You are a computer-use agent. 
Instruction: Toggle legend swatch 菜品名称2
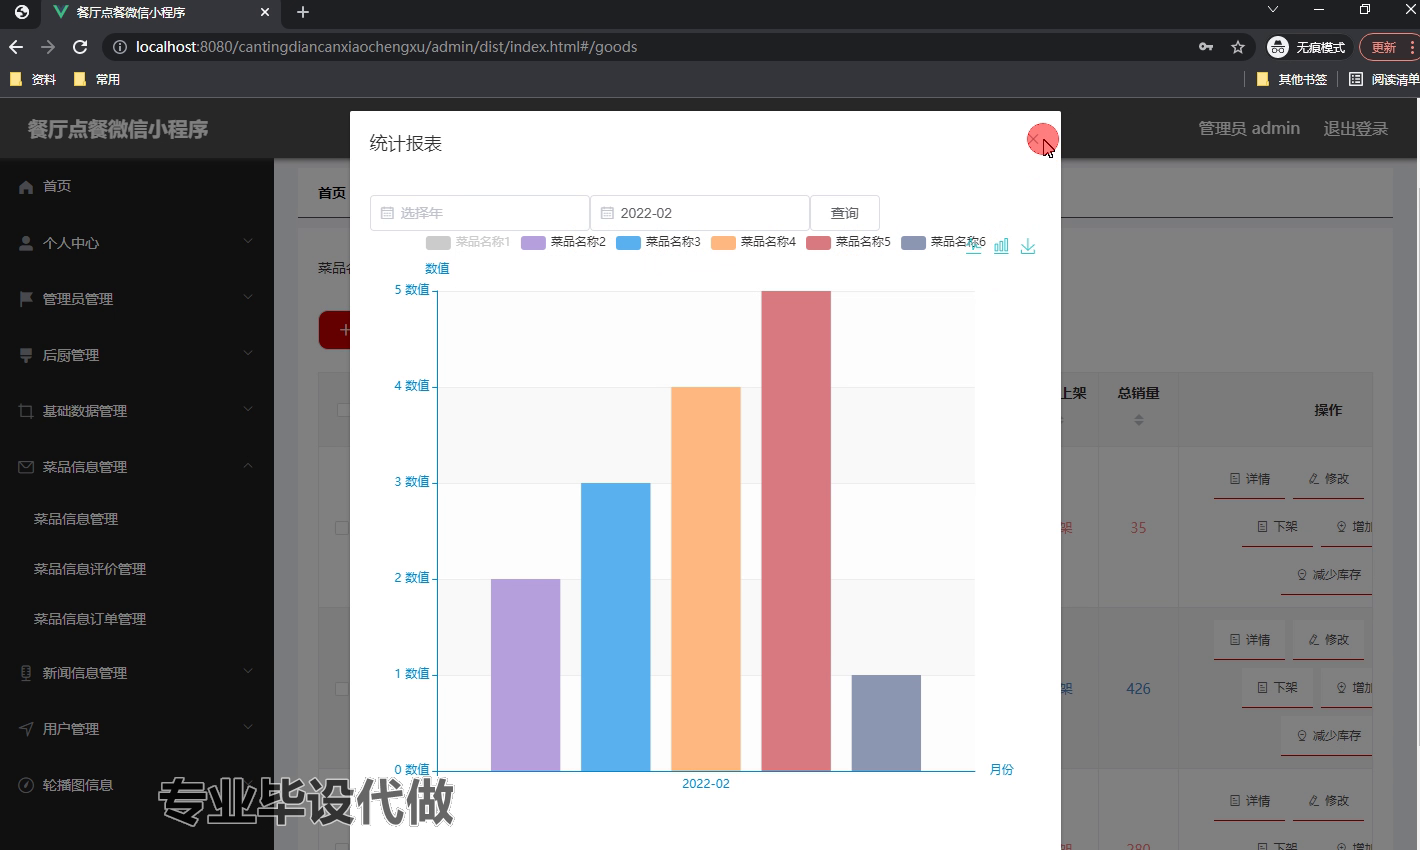(x=533, y=243)
